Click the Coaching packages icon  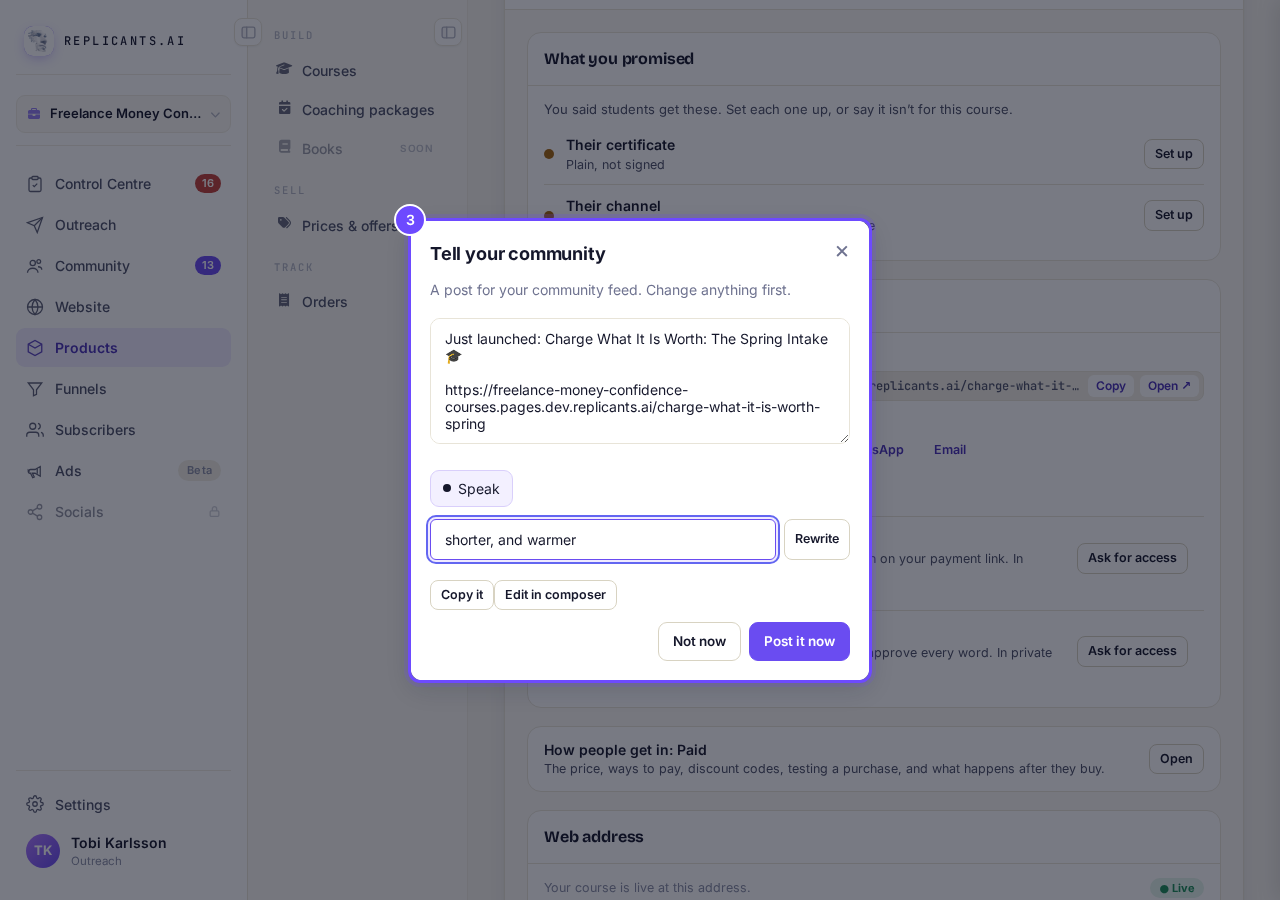point(284,108)
